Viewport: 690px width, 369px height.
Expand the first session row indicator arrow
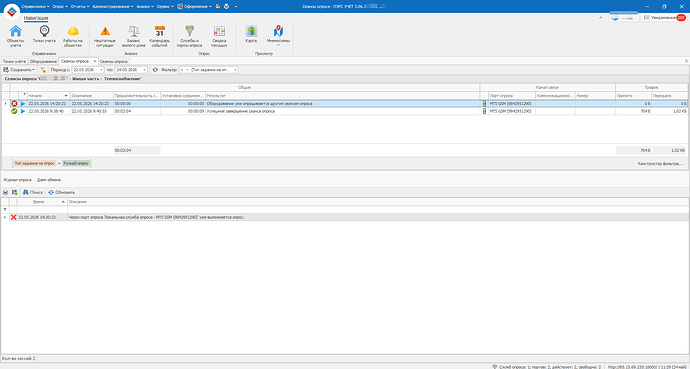click(5, 103)
